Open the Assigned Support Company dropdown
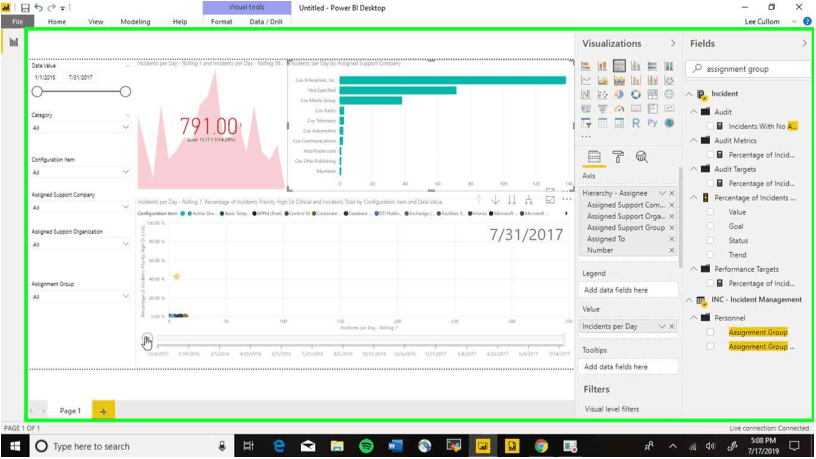Viewport: 816px width, 459px height. click(125, 207)
